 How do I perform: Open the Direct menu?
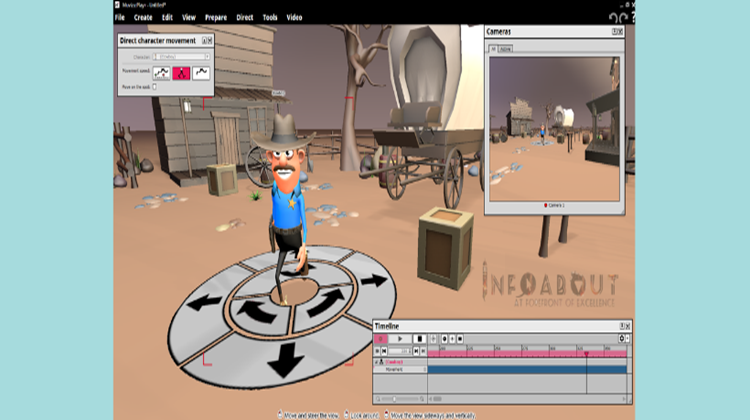tap(244, 17)
